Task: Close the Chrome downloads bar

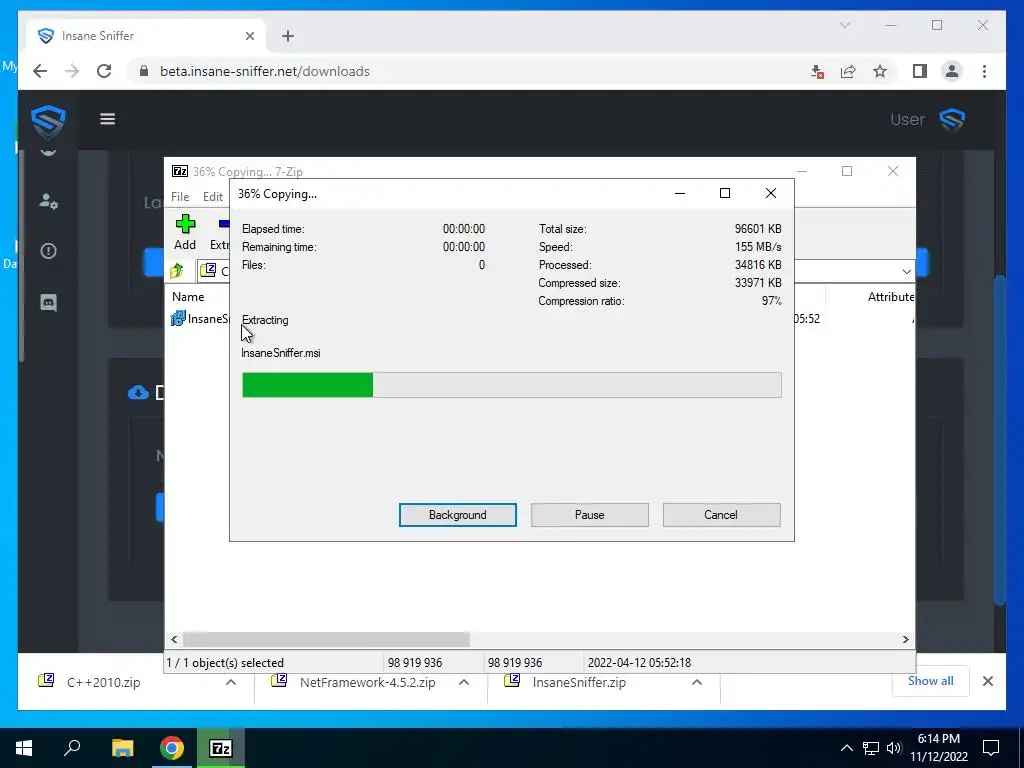Action: [x=987, y=681]
